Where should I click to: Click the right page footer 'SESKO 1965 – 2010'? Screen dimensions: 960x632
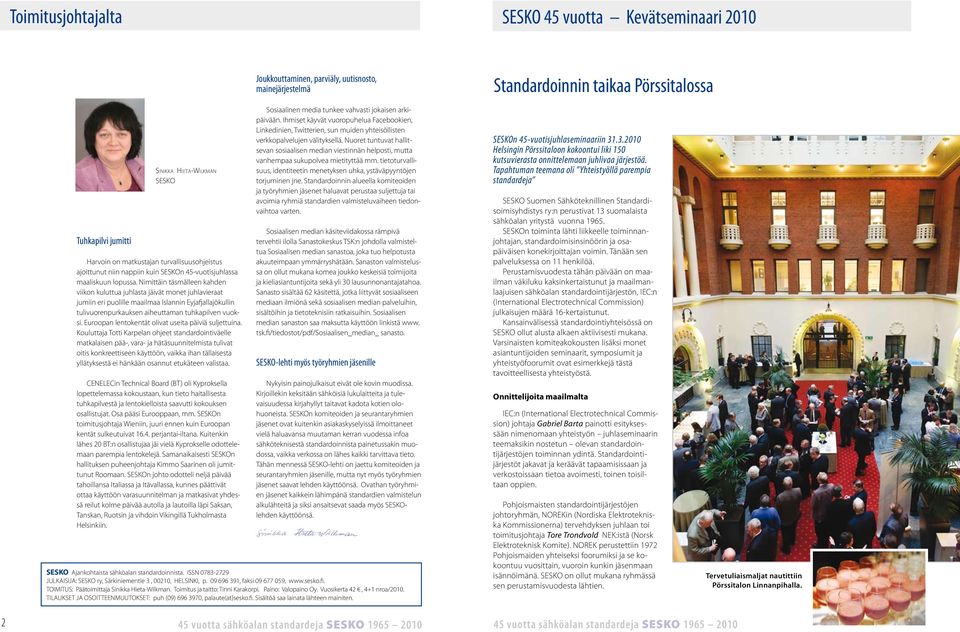tap(689, 625)
